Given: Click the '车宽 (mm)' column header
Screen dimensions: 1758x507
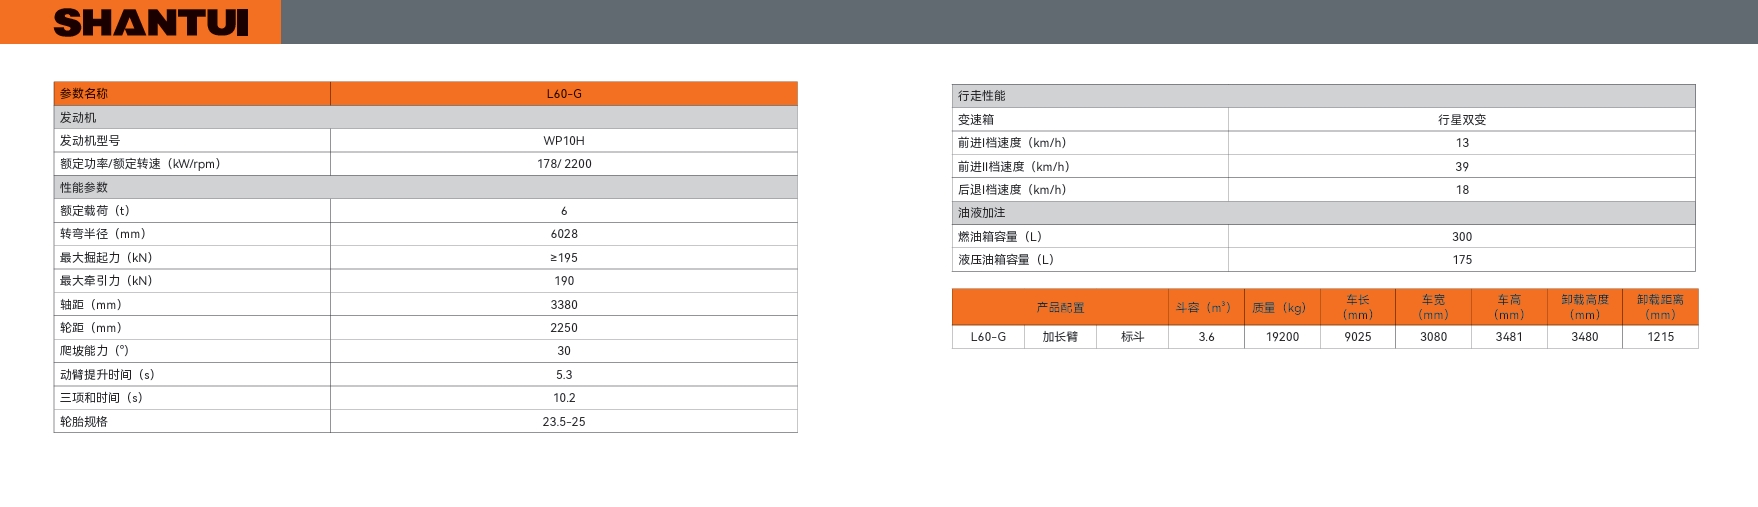Looking at the screenshot, I should pos(1433,308).
